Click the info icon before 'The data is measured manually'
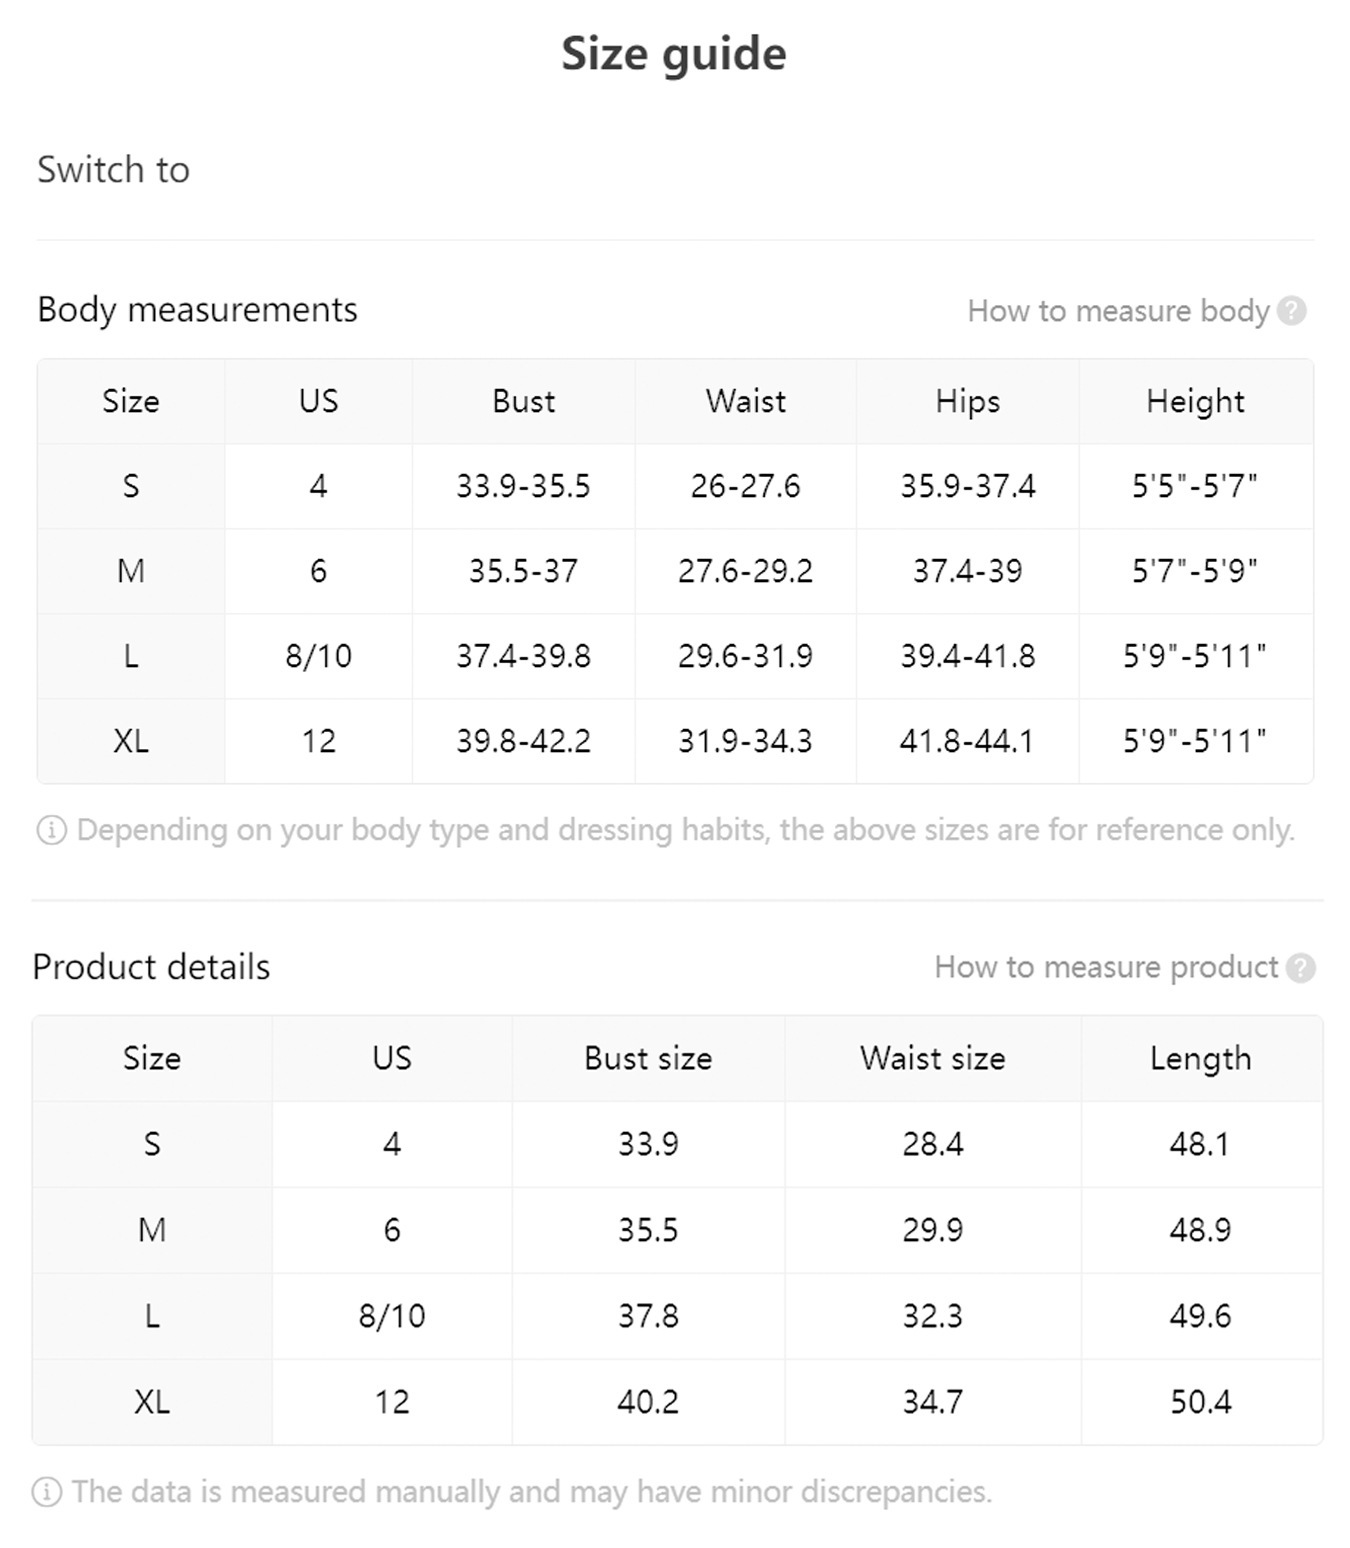The height and width of the screenshot is (1548, 1350). pyautogui.click(x=46, y=1492)
